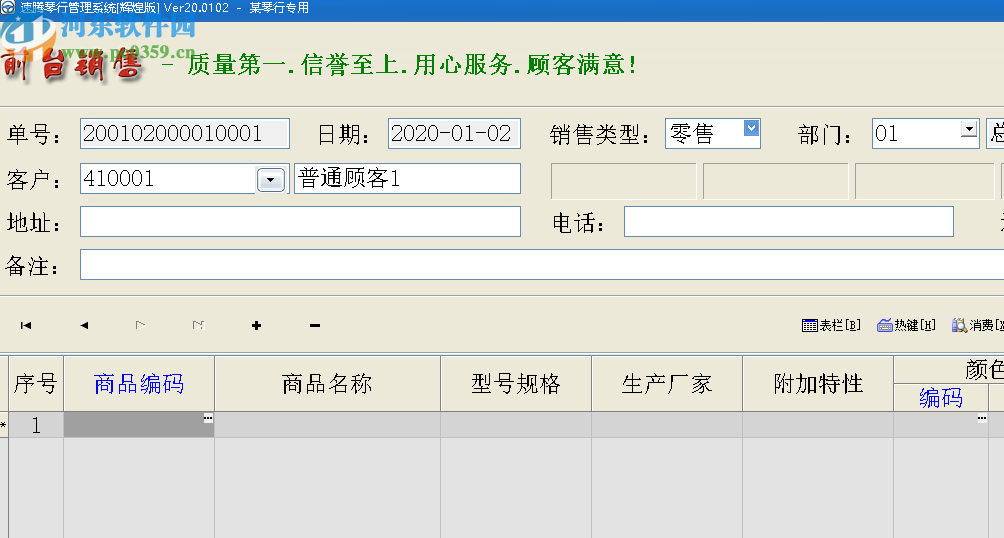Viewport: 1004px width, 538px height.
Task: Select row 1 in the sales grid
Action: click(x=36, y=425)
